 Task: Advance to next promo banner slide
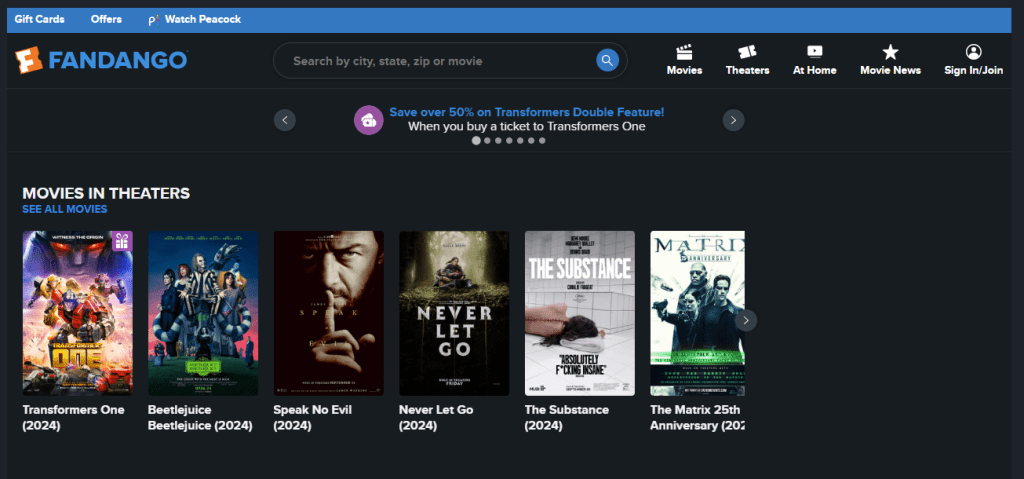pos(734,120)
